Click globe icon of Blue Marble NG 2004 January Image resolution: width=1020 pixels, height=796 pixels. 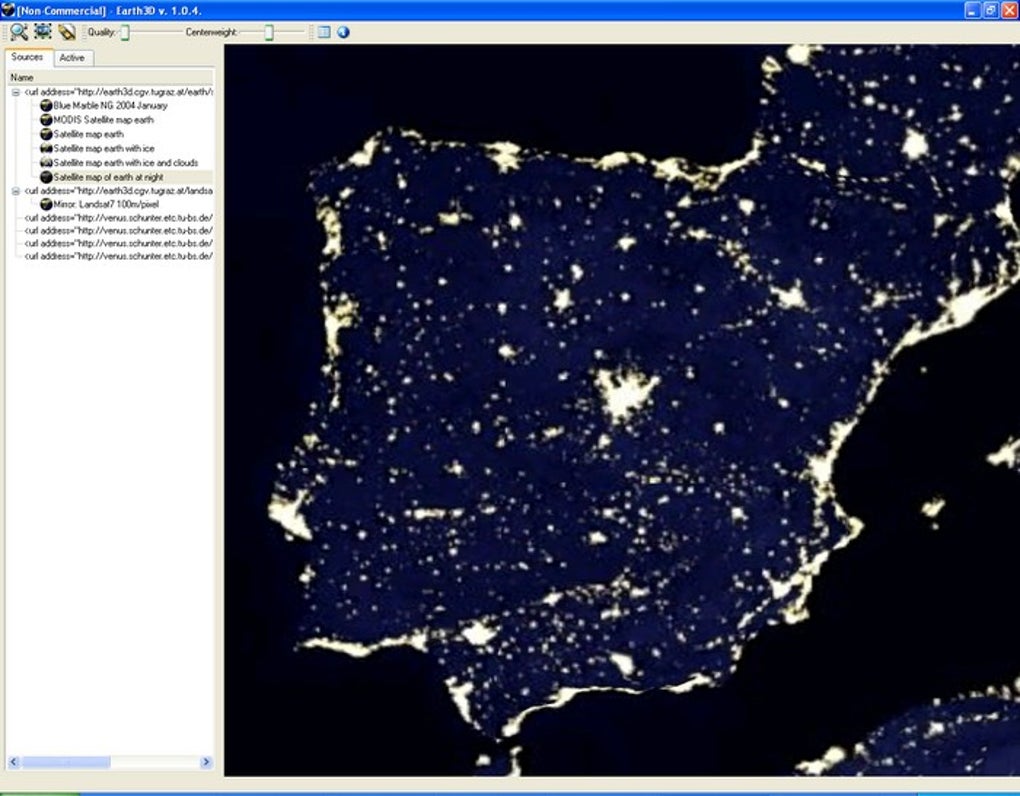[x=46, y=105]
